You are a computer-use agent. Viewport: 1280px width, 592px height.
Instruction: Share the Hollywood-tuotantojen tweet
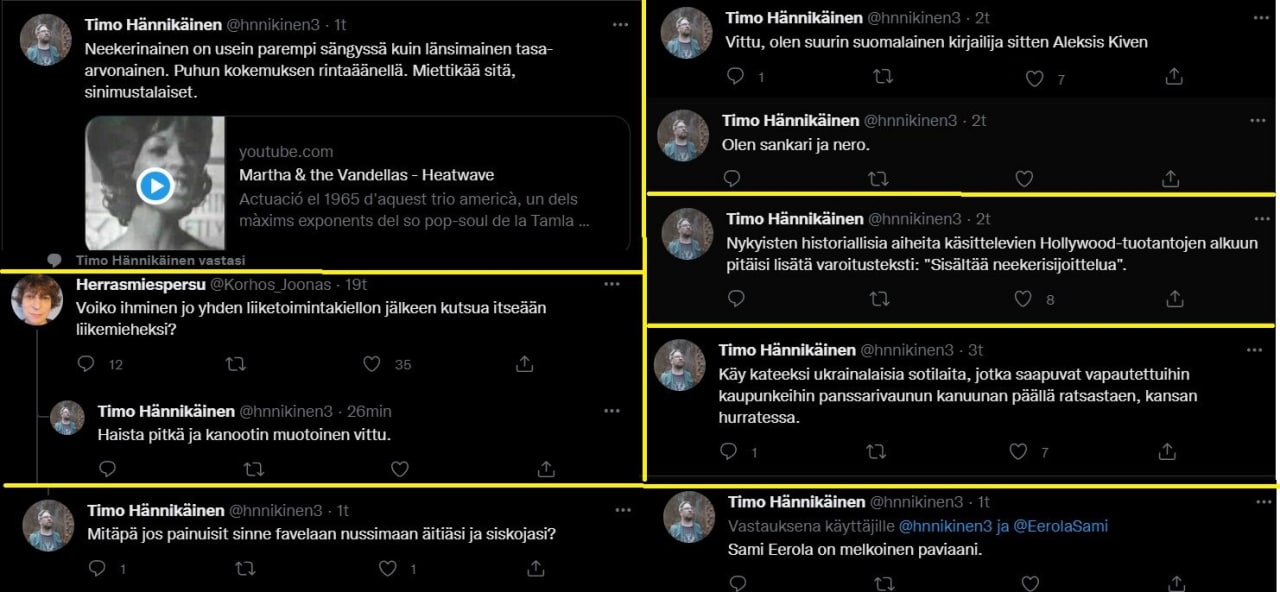click(x=1175, y=298)
